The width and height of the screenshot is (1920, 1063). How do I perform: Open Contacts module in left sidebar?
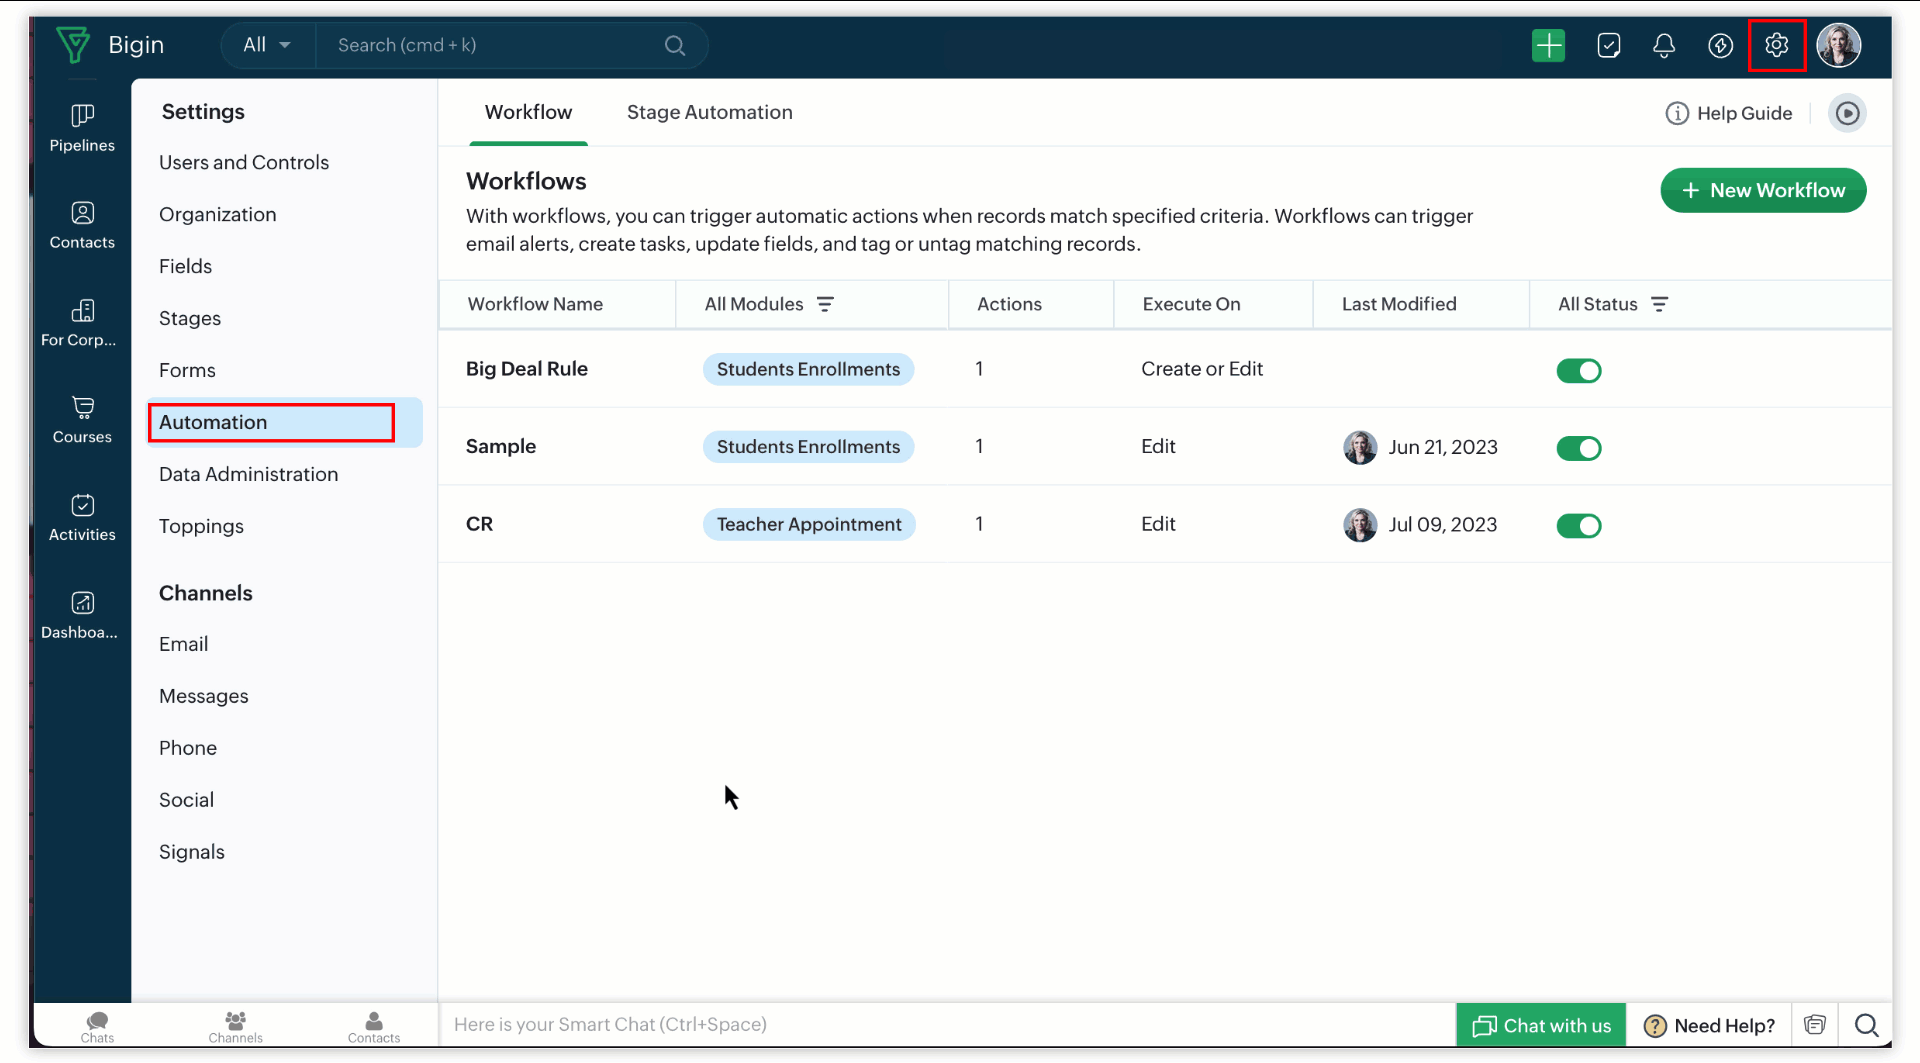coord(82,225)
